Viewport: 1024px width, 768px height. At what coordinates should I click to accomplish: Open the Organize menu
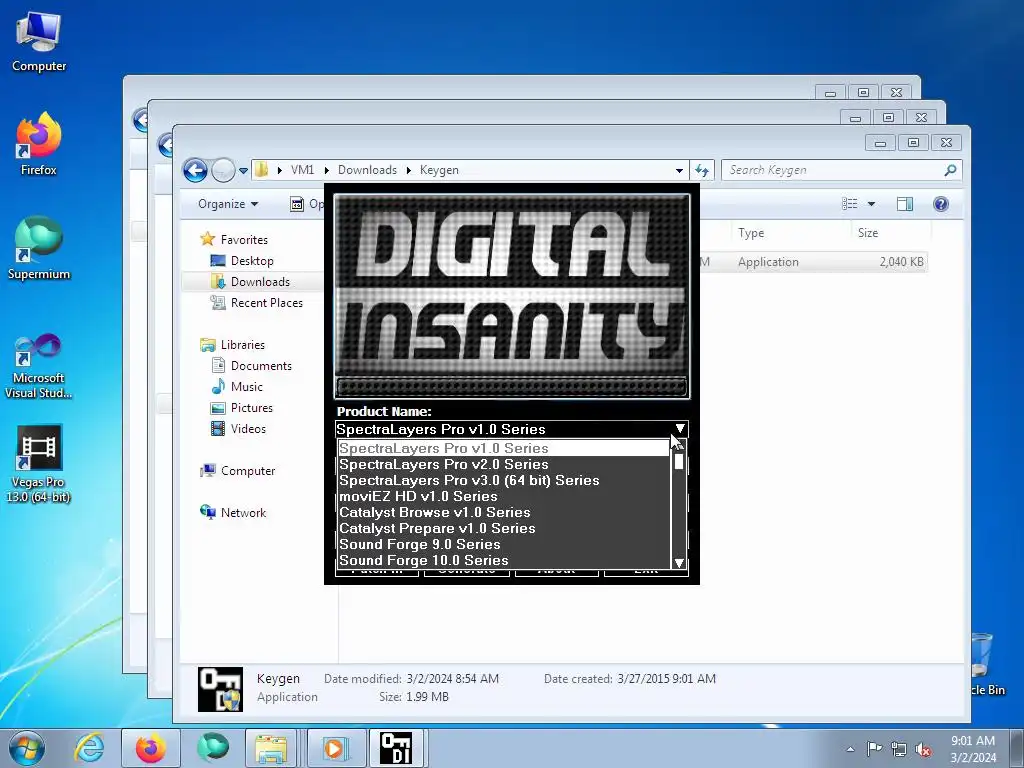tap(228, 204)
